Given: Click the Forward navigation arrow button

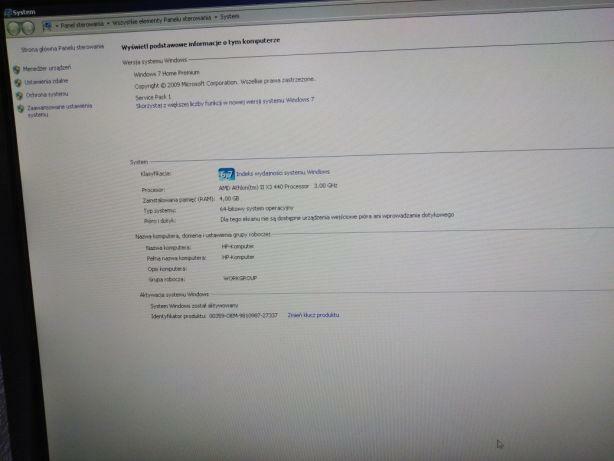Looking at the screenshot, I should coord(28,27).
